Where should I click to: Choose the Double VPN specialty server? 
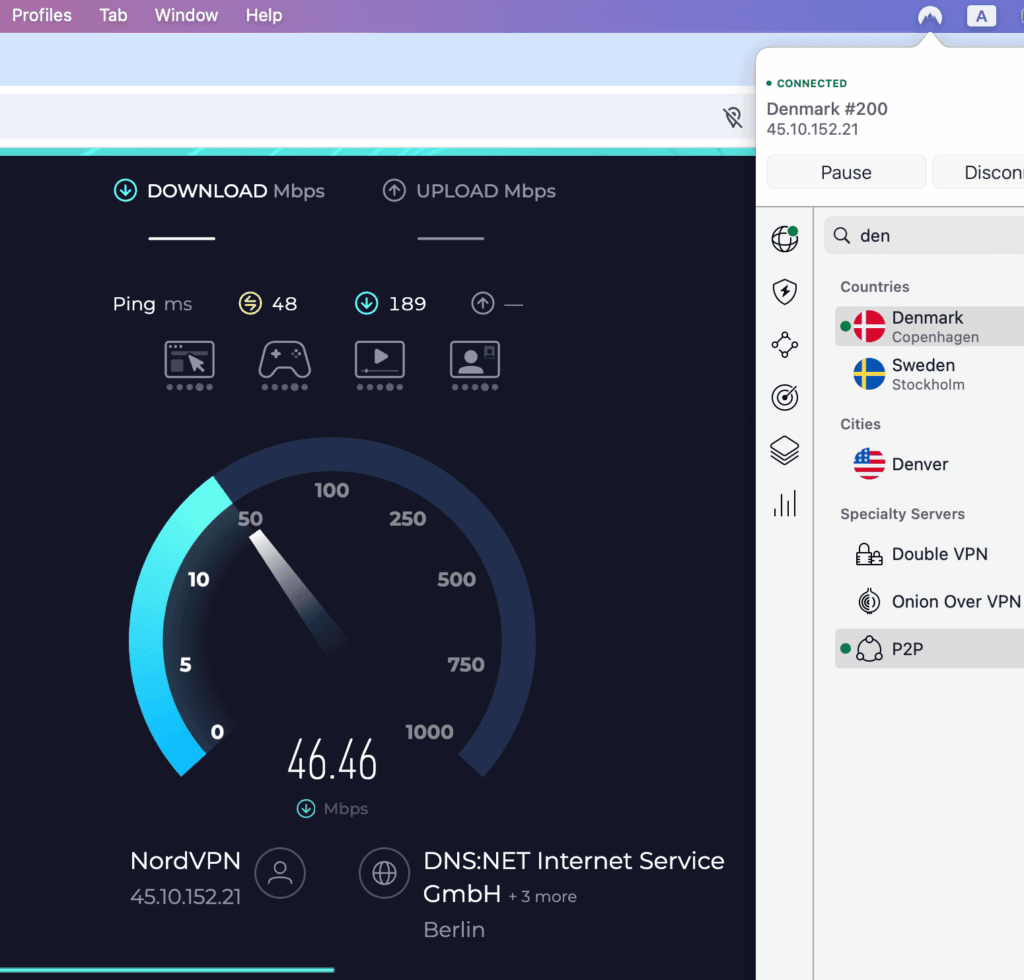(939, 554)
